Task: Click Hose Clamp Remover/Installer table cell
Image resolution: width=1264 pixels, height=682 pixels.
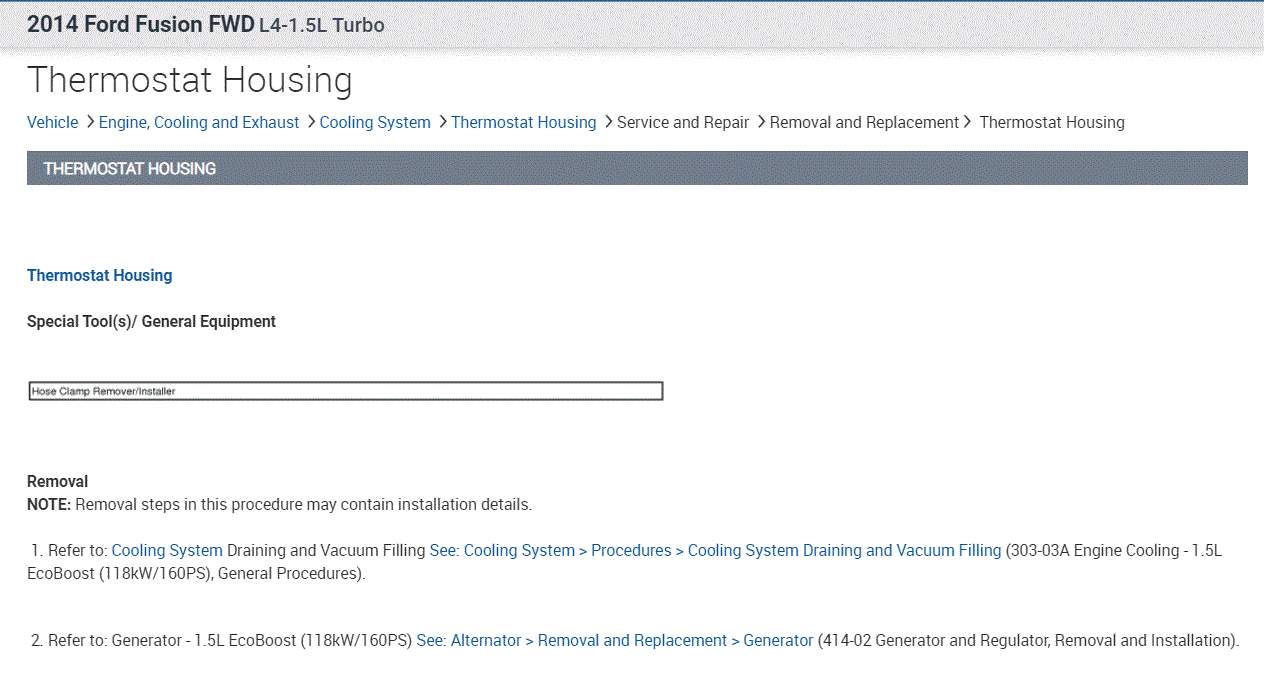Action: click(345, 391)
